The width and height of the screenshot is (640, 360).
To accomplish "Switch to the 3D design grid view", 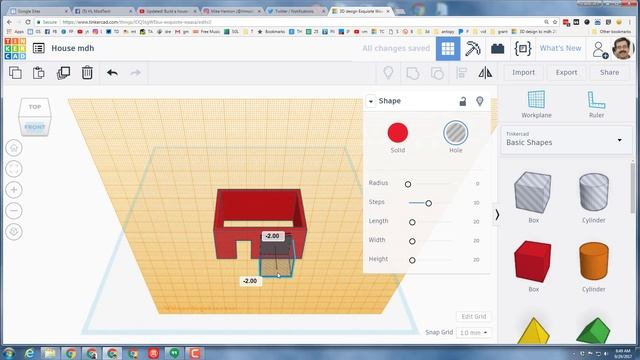I will 448,49.
